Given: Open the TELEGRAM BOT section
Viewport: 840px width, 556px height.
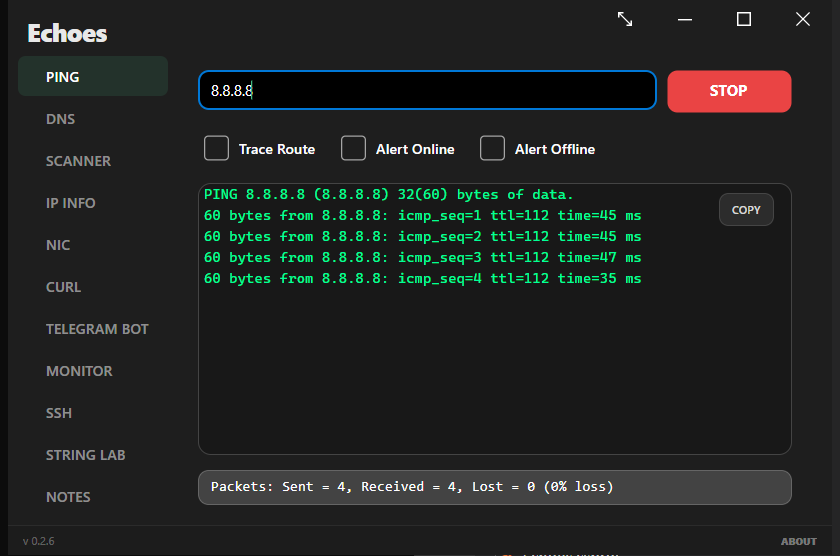Looking at the screenshot, I should coord(97,329).
